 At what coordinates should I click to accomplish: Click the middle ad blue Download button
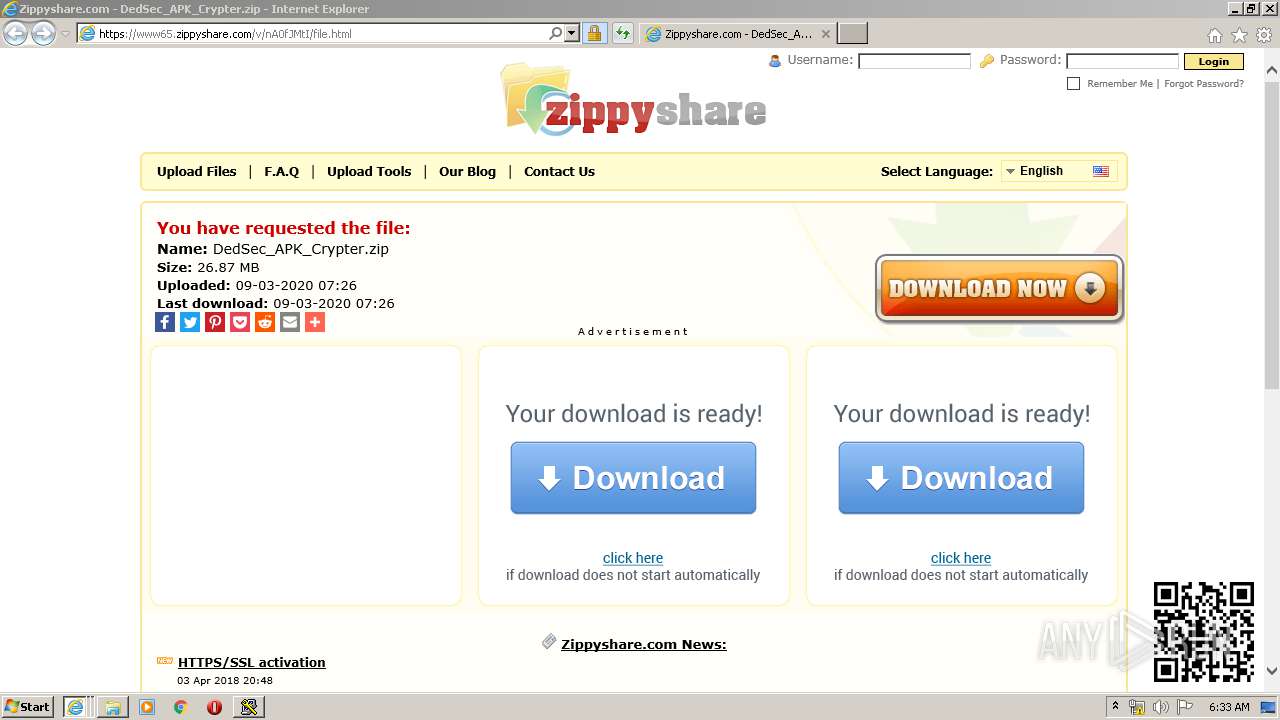click(x=633, y=478)
